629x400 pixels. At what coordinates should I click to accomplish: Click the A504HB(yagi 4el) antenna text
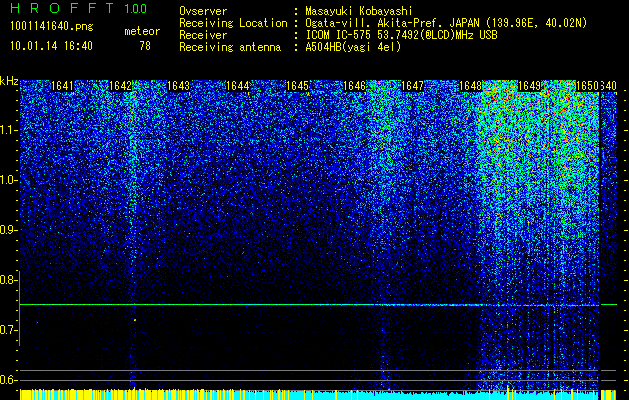(x=353, y=47)
